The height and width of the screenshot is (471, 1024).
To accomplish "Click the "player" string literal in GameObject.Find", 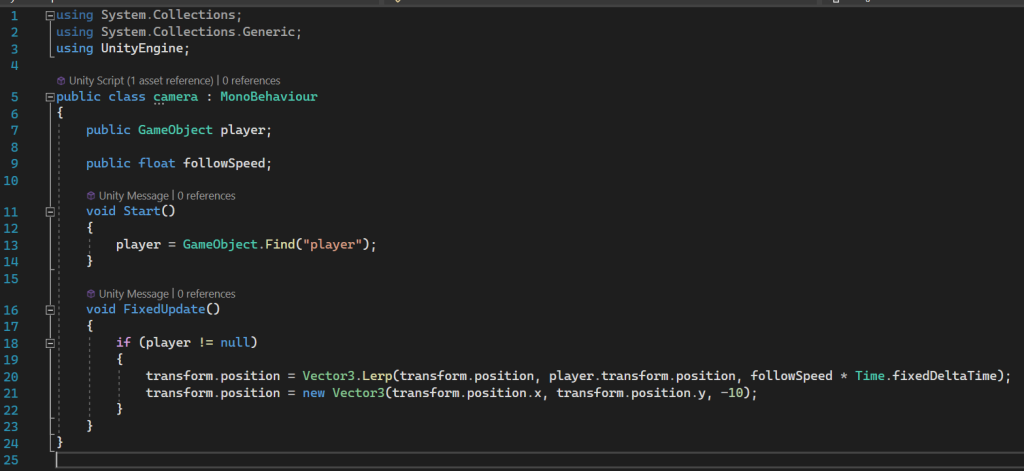I will (x=335, y=244).
